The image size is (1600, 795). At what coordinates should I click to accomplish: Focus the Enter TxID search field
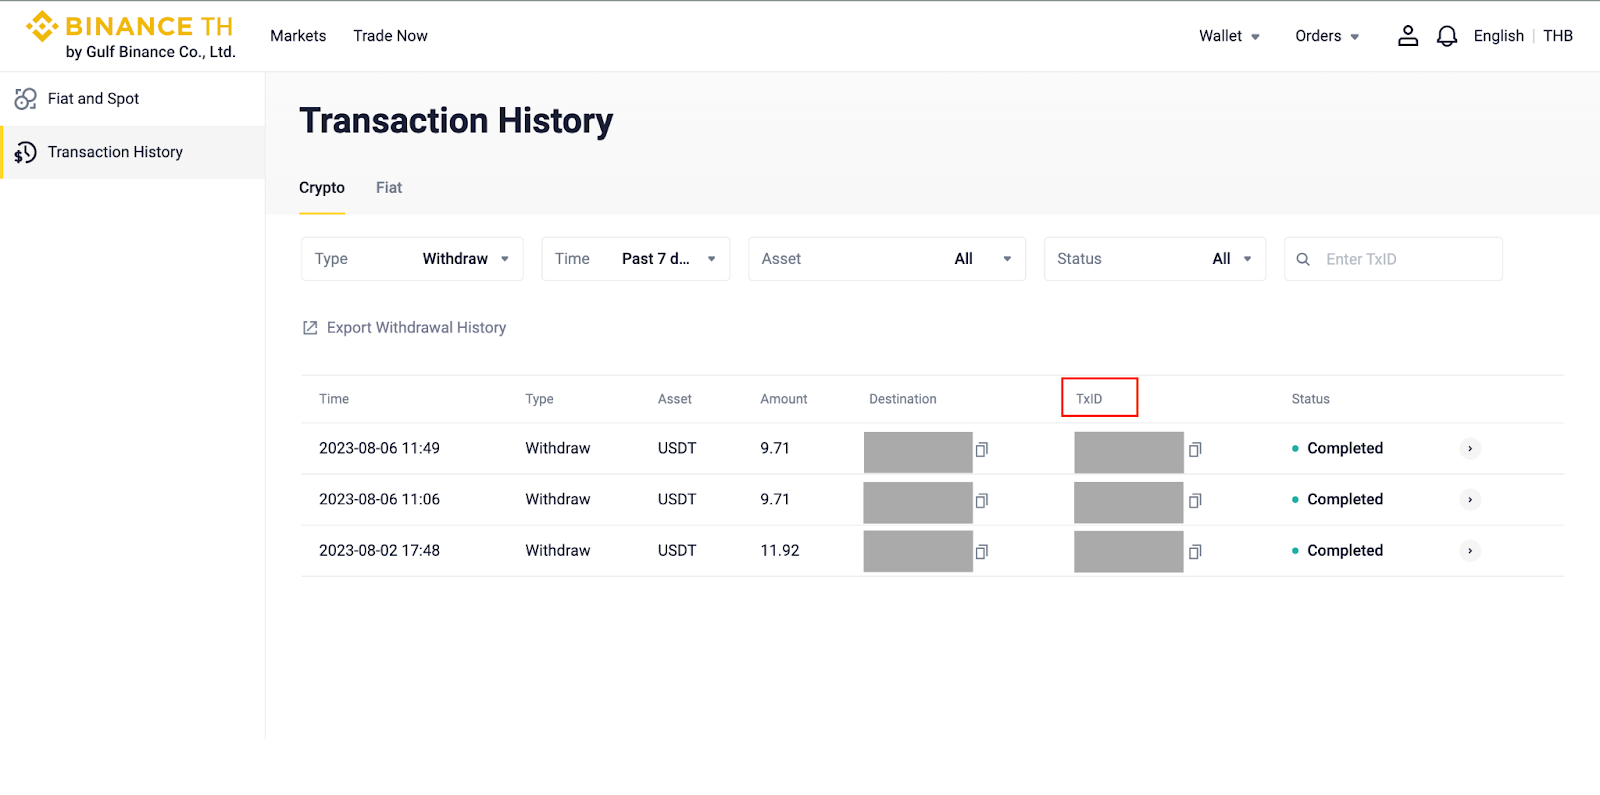(x=1393, y=259)
